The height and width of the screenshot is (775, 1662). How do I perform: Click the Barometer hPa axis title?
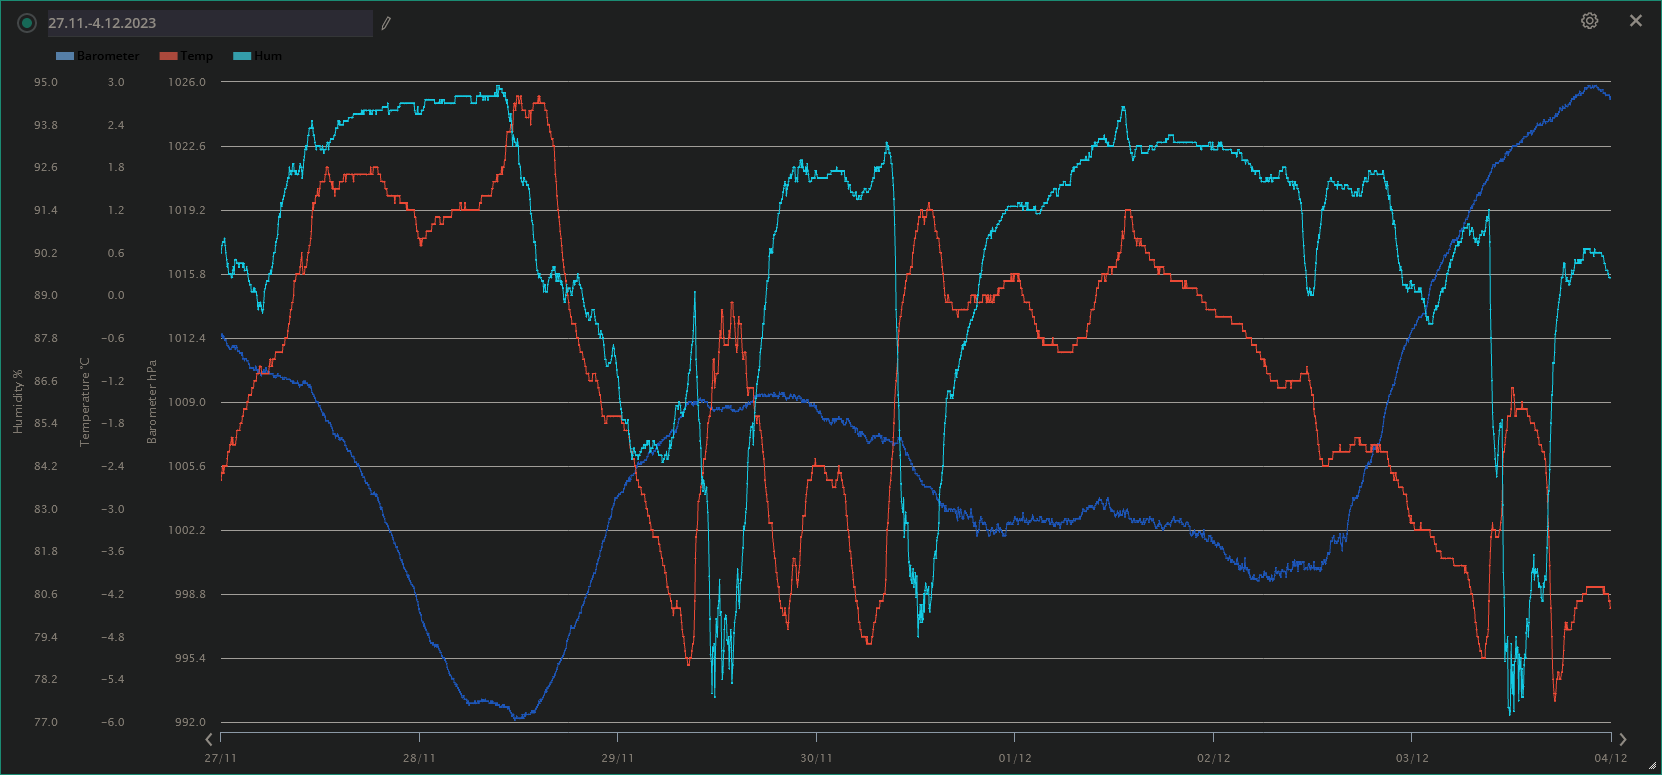(152, 401)
